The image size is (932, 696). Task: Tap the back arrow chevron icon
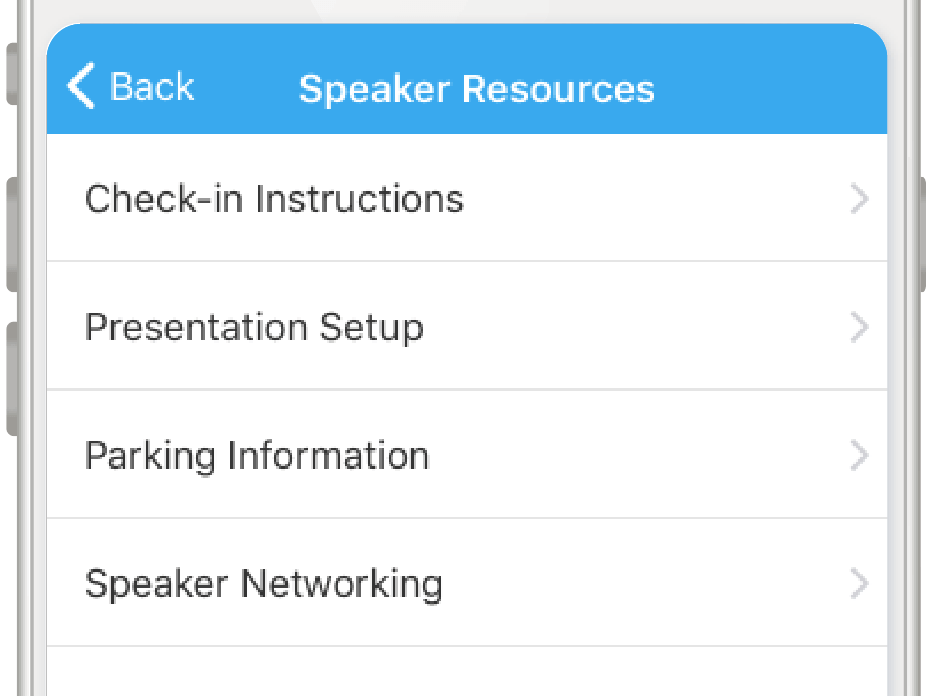click(x=80, y=87)
